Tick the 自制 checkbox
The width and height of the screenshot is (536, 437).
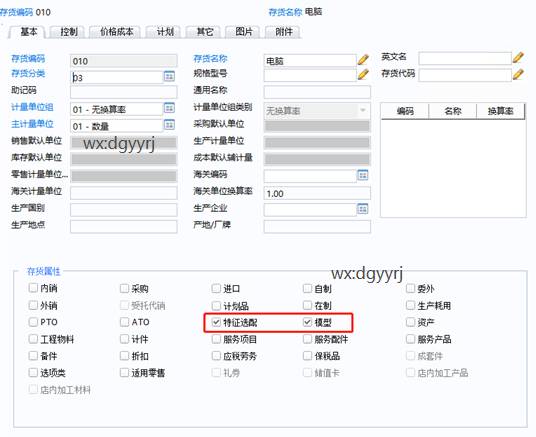[x=307, y=289]
